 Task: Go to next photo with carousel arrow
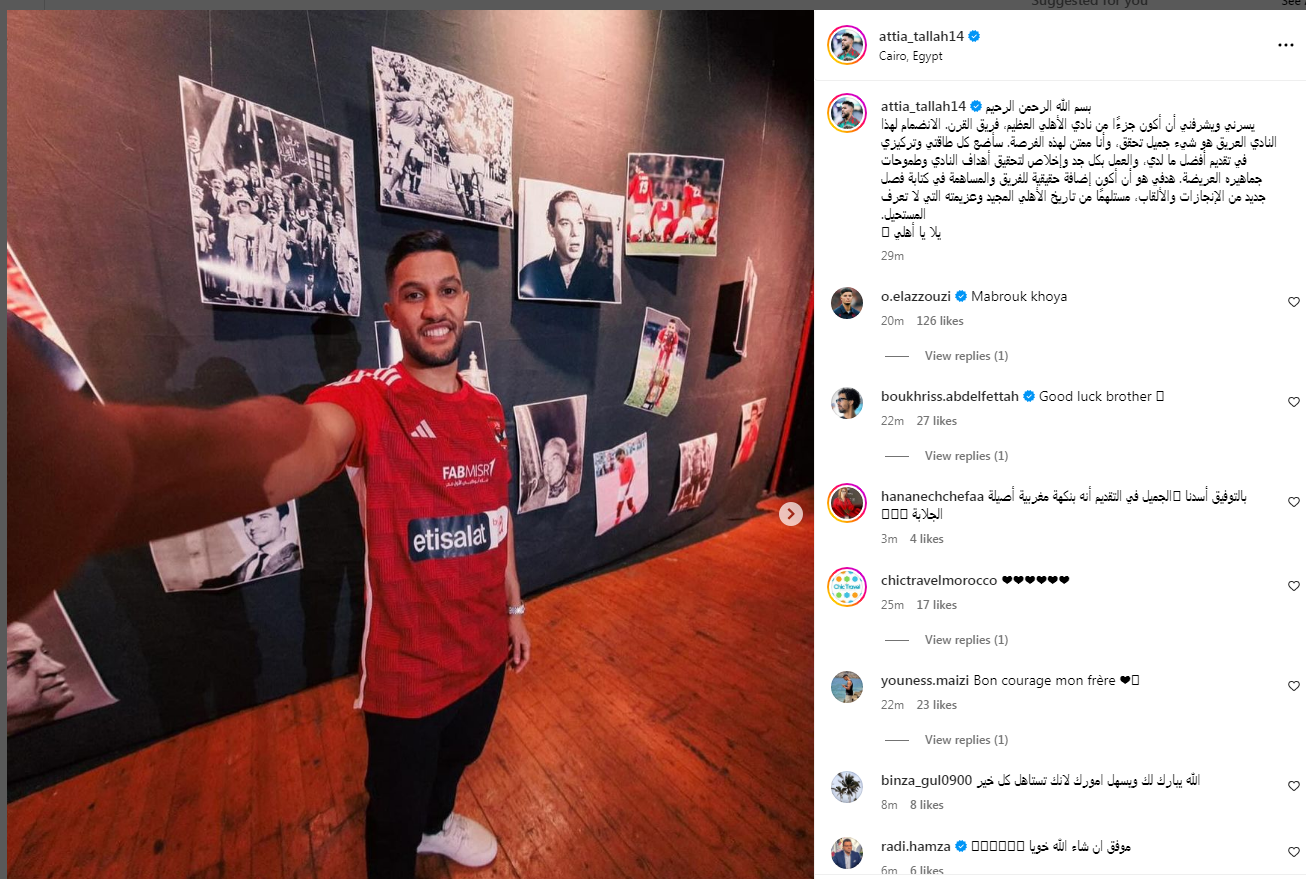[790, 514]
